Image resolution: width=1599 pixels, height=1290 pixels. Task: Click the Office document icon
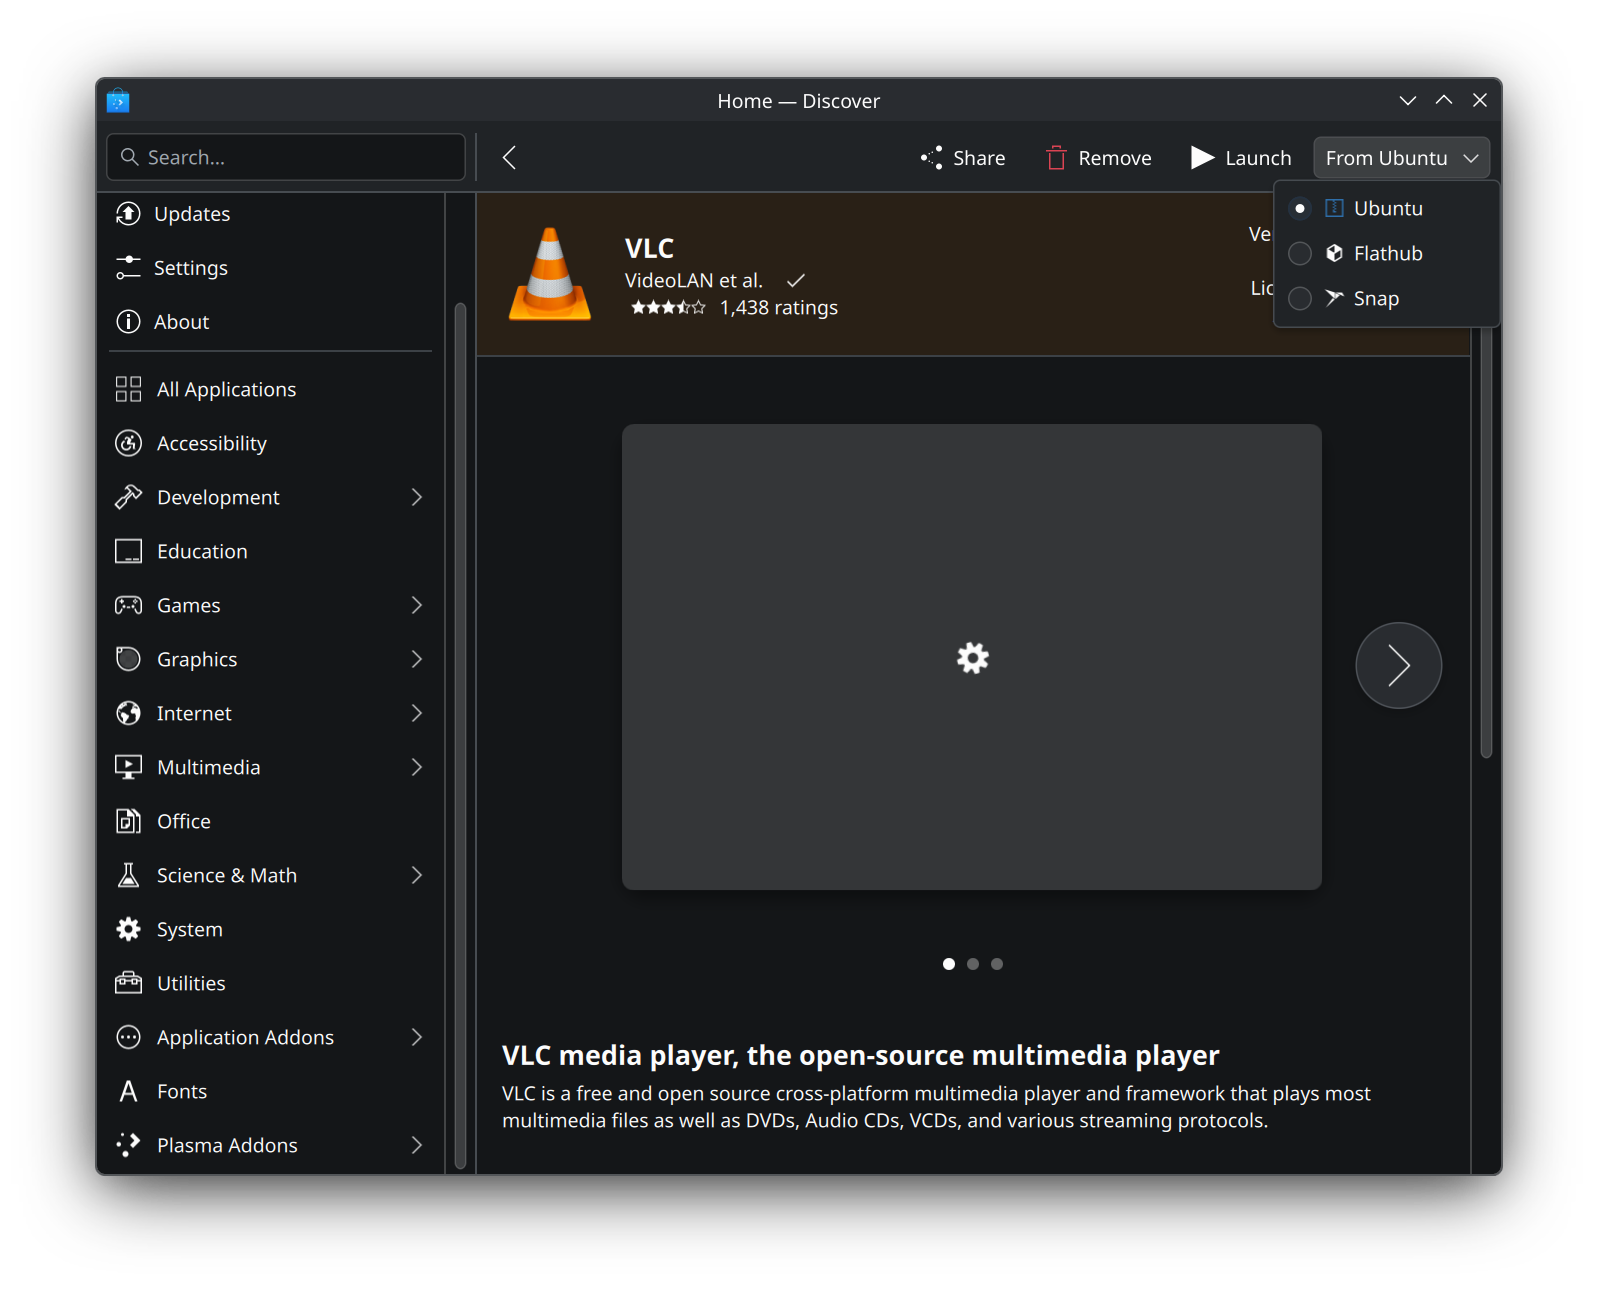pos(128,821)
